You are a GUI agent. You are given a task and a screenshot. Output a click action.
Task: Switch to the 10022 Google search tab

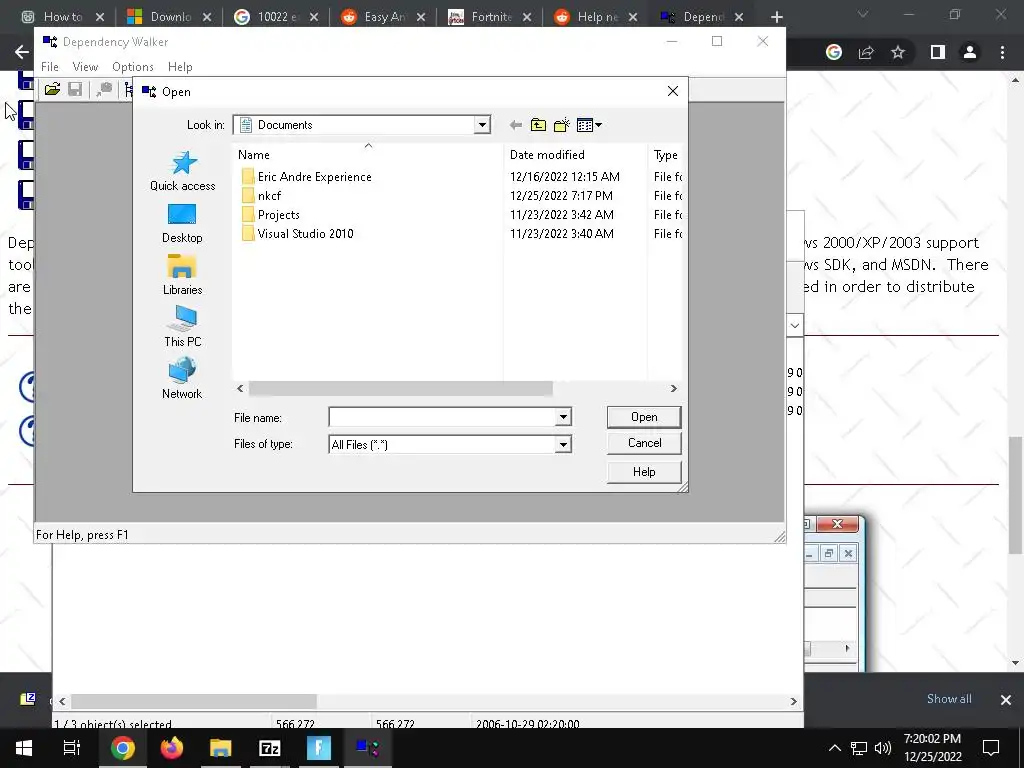coord(276,17)
